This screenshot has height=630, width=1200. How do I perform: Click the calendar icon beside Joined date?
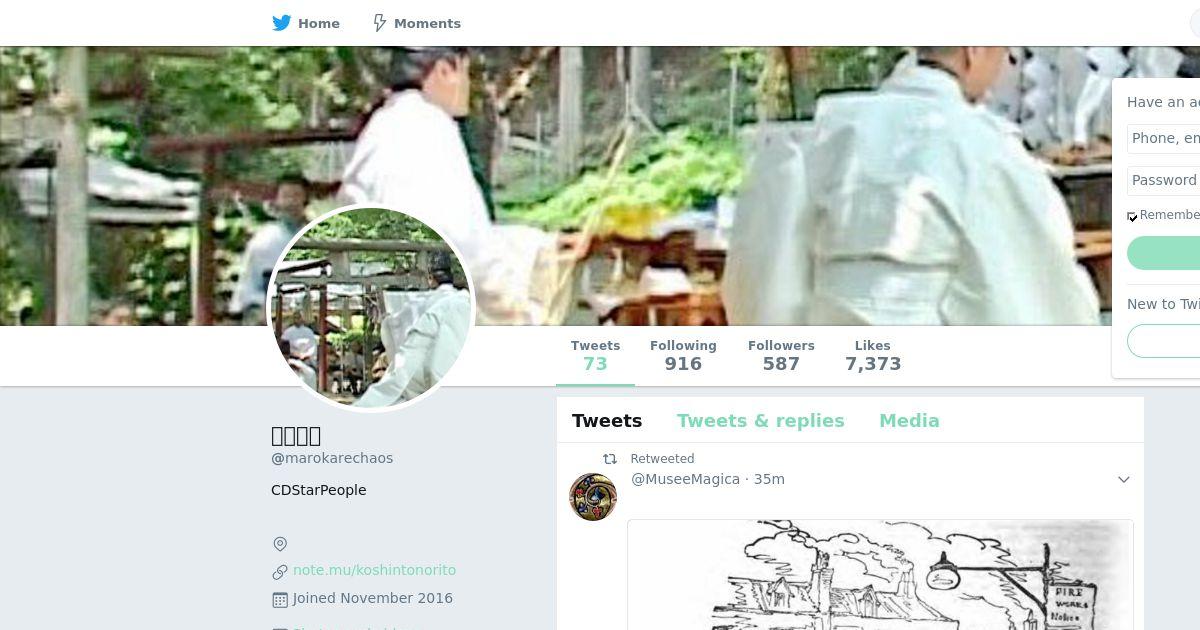(x=280, y=600)
